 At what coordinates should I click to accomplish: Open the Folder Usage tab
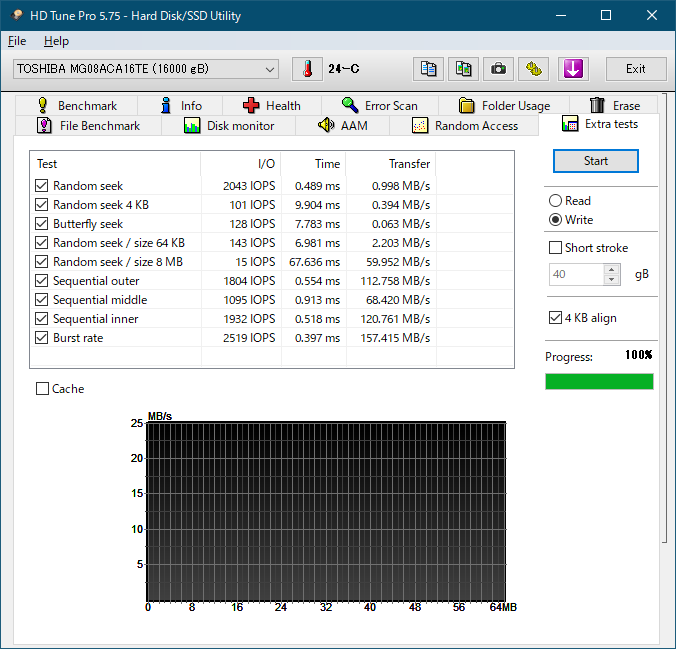tap(504, 106)
